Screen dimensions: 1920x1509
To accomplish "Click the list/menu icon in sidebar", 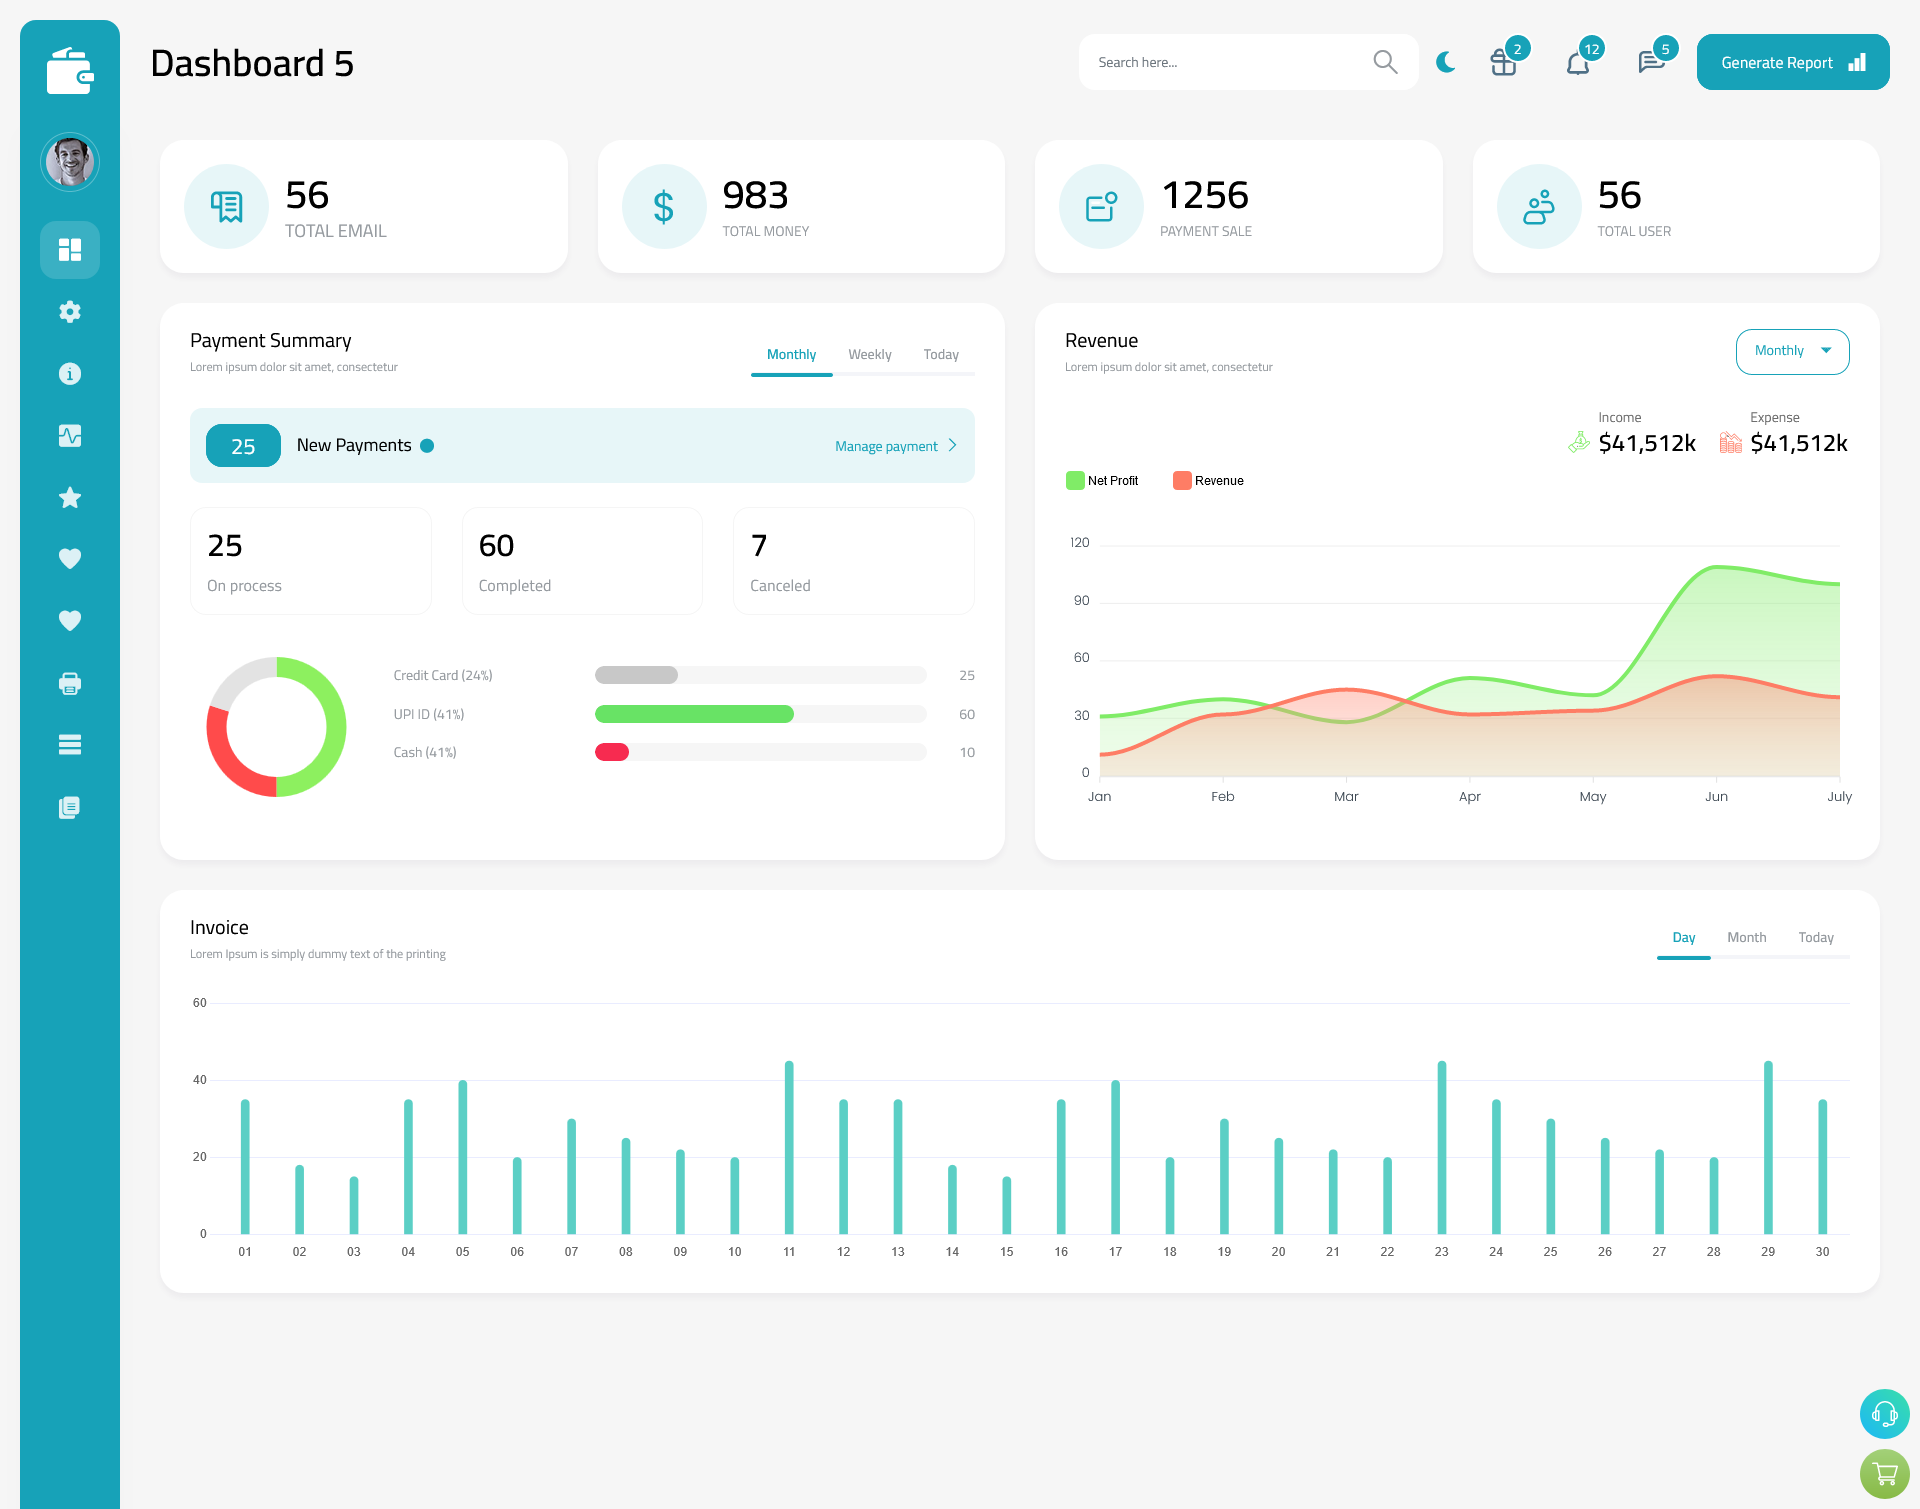I will point(70,745).
